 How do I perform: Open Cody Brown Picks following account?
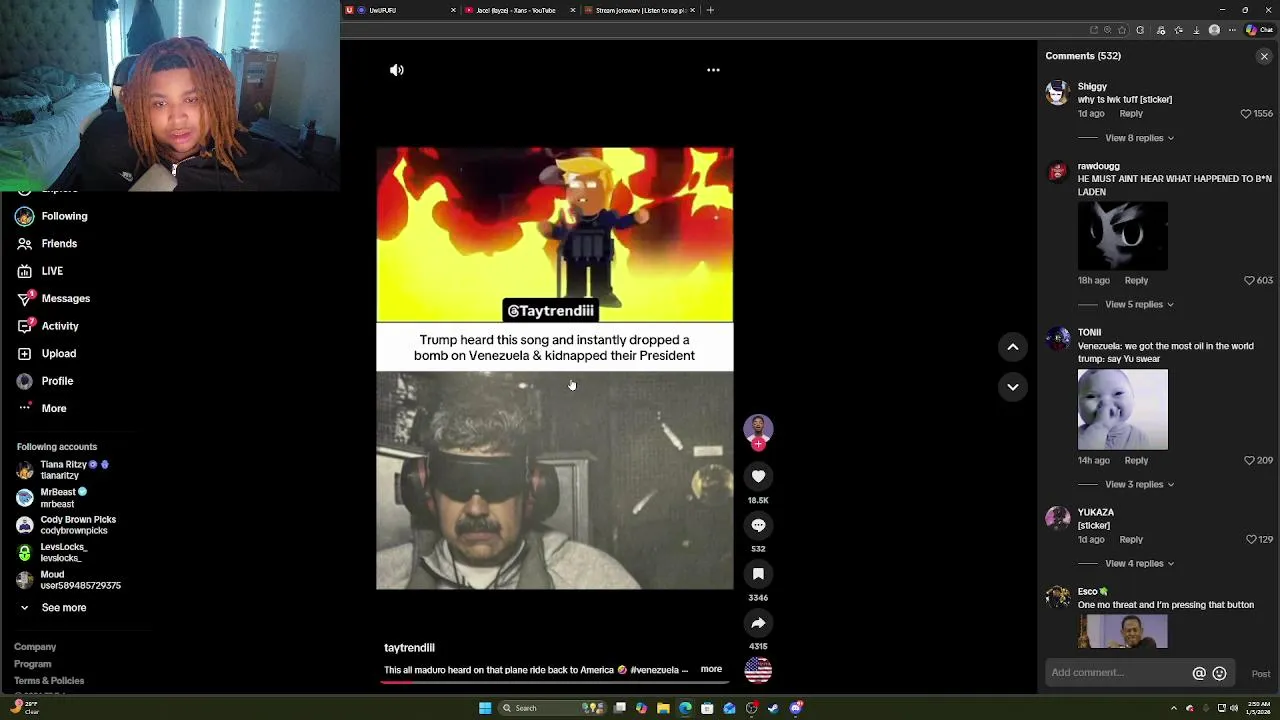point(66,525)
